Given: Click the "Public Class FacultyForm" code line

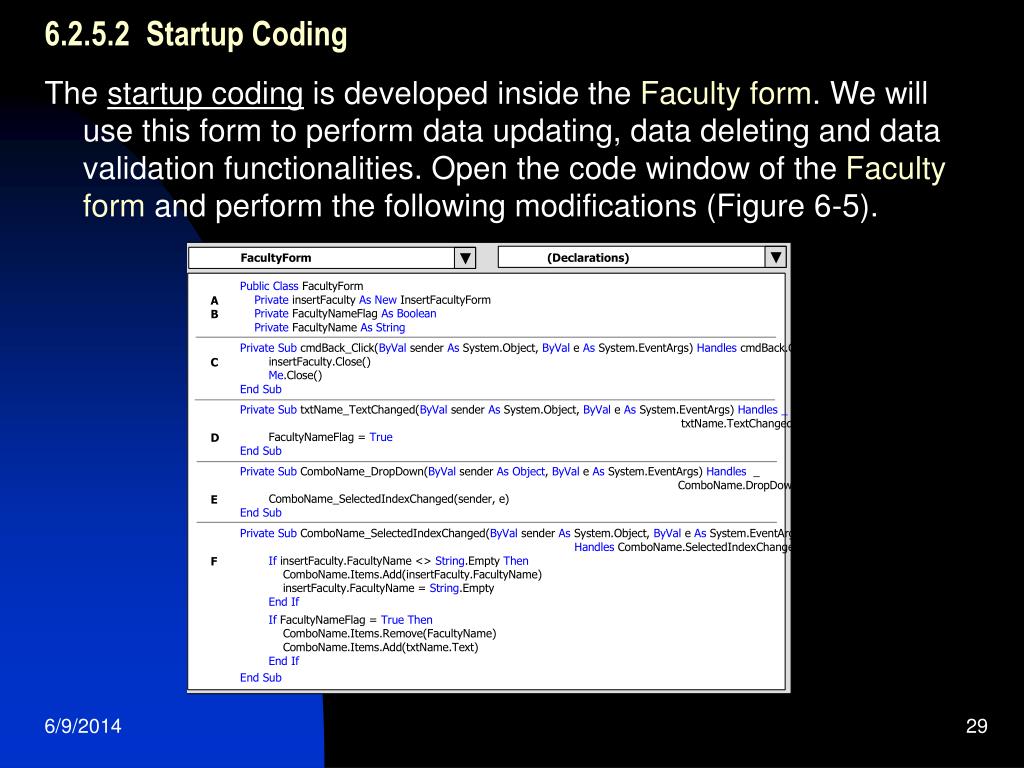Looking at the screenshot, I should (301, 286).
